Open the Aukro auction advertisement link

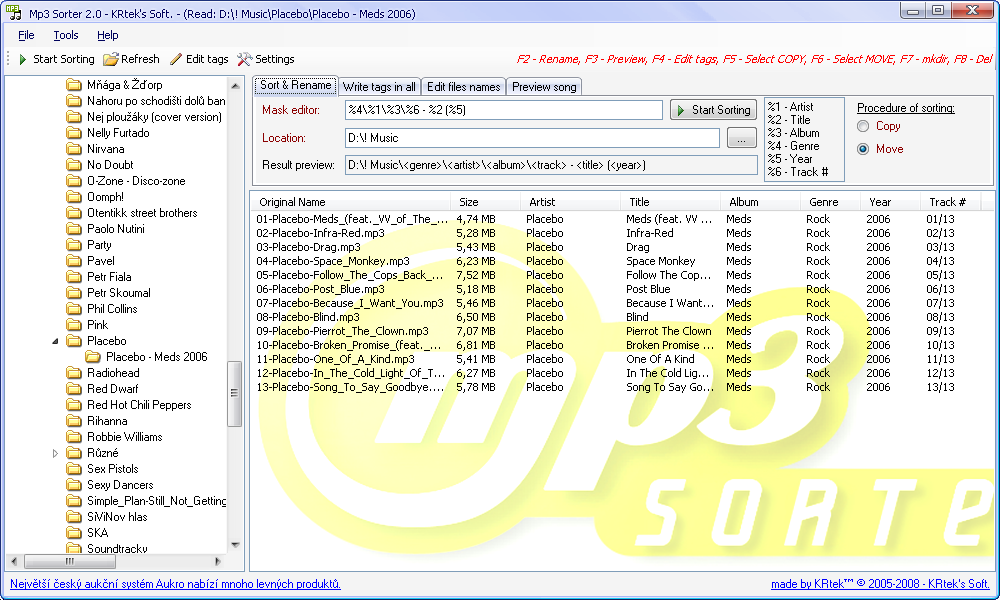175,584
